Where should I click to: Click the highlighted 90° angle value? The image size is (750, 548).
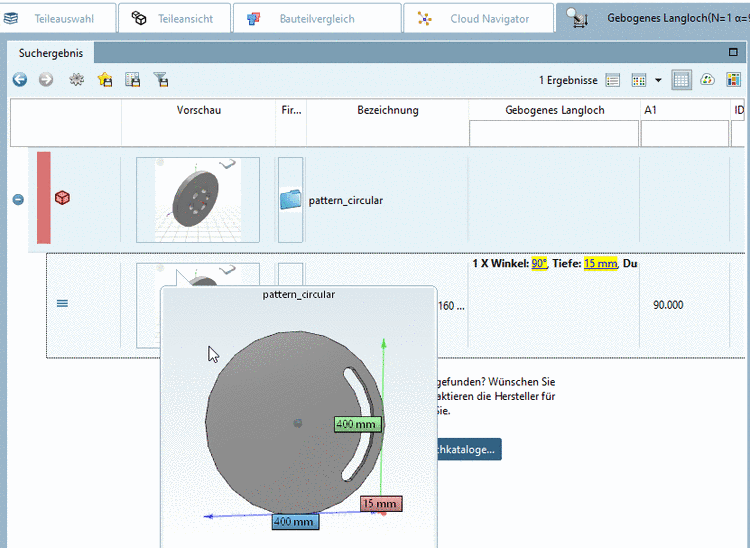(539, 263)
